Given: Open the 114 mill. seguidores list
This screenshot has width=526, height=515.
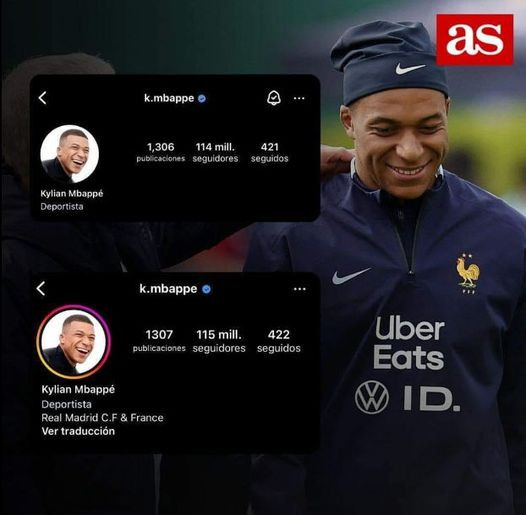Looking at the screenshot, I should [x=215, y=152].
